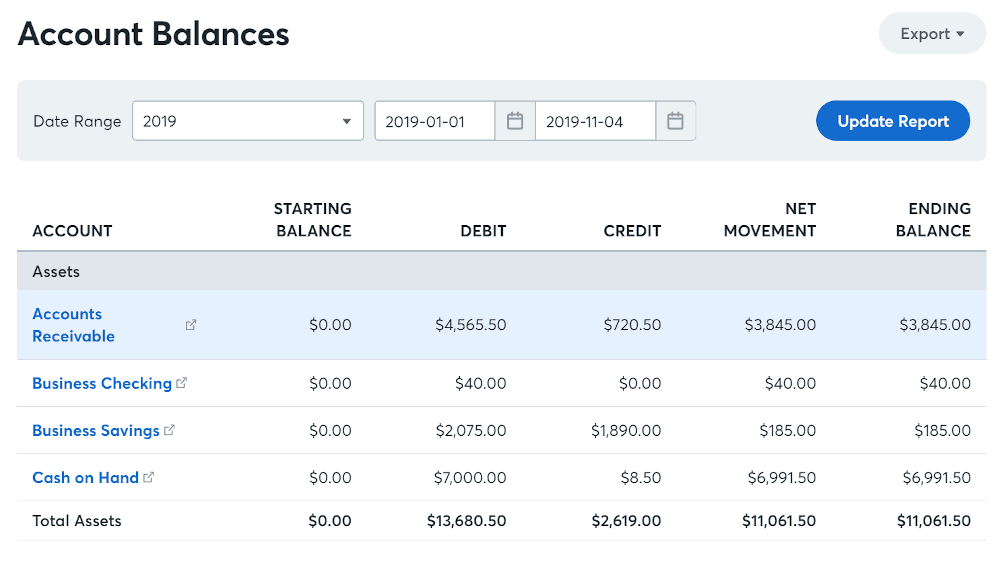Click the Starting Balance column header

312,220
